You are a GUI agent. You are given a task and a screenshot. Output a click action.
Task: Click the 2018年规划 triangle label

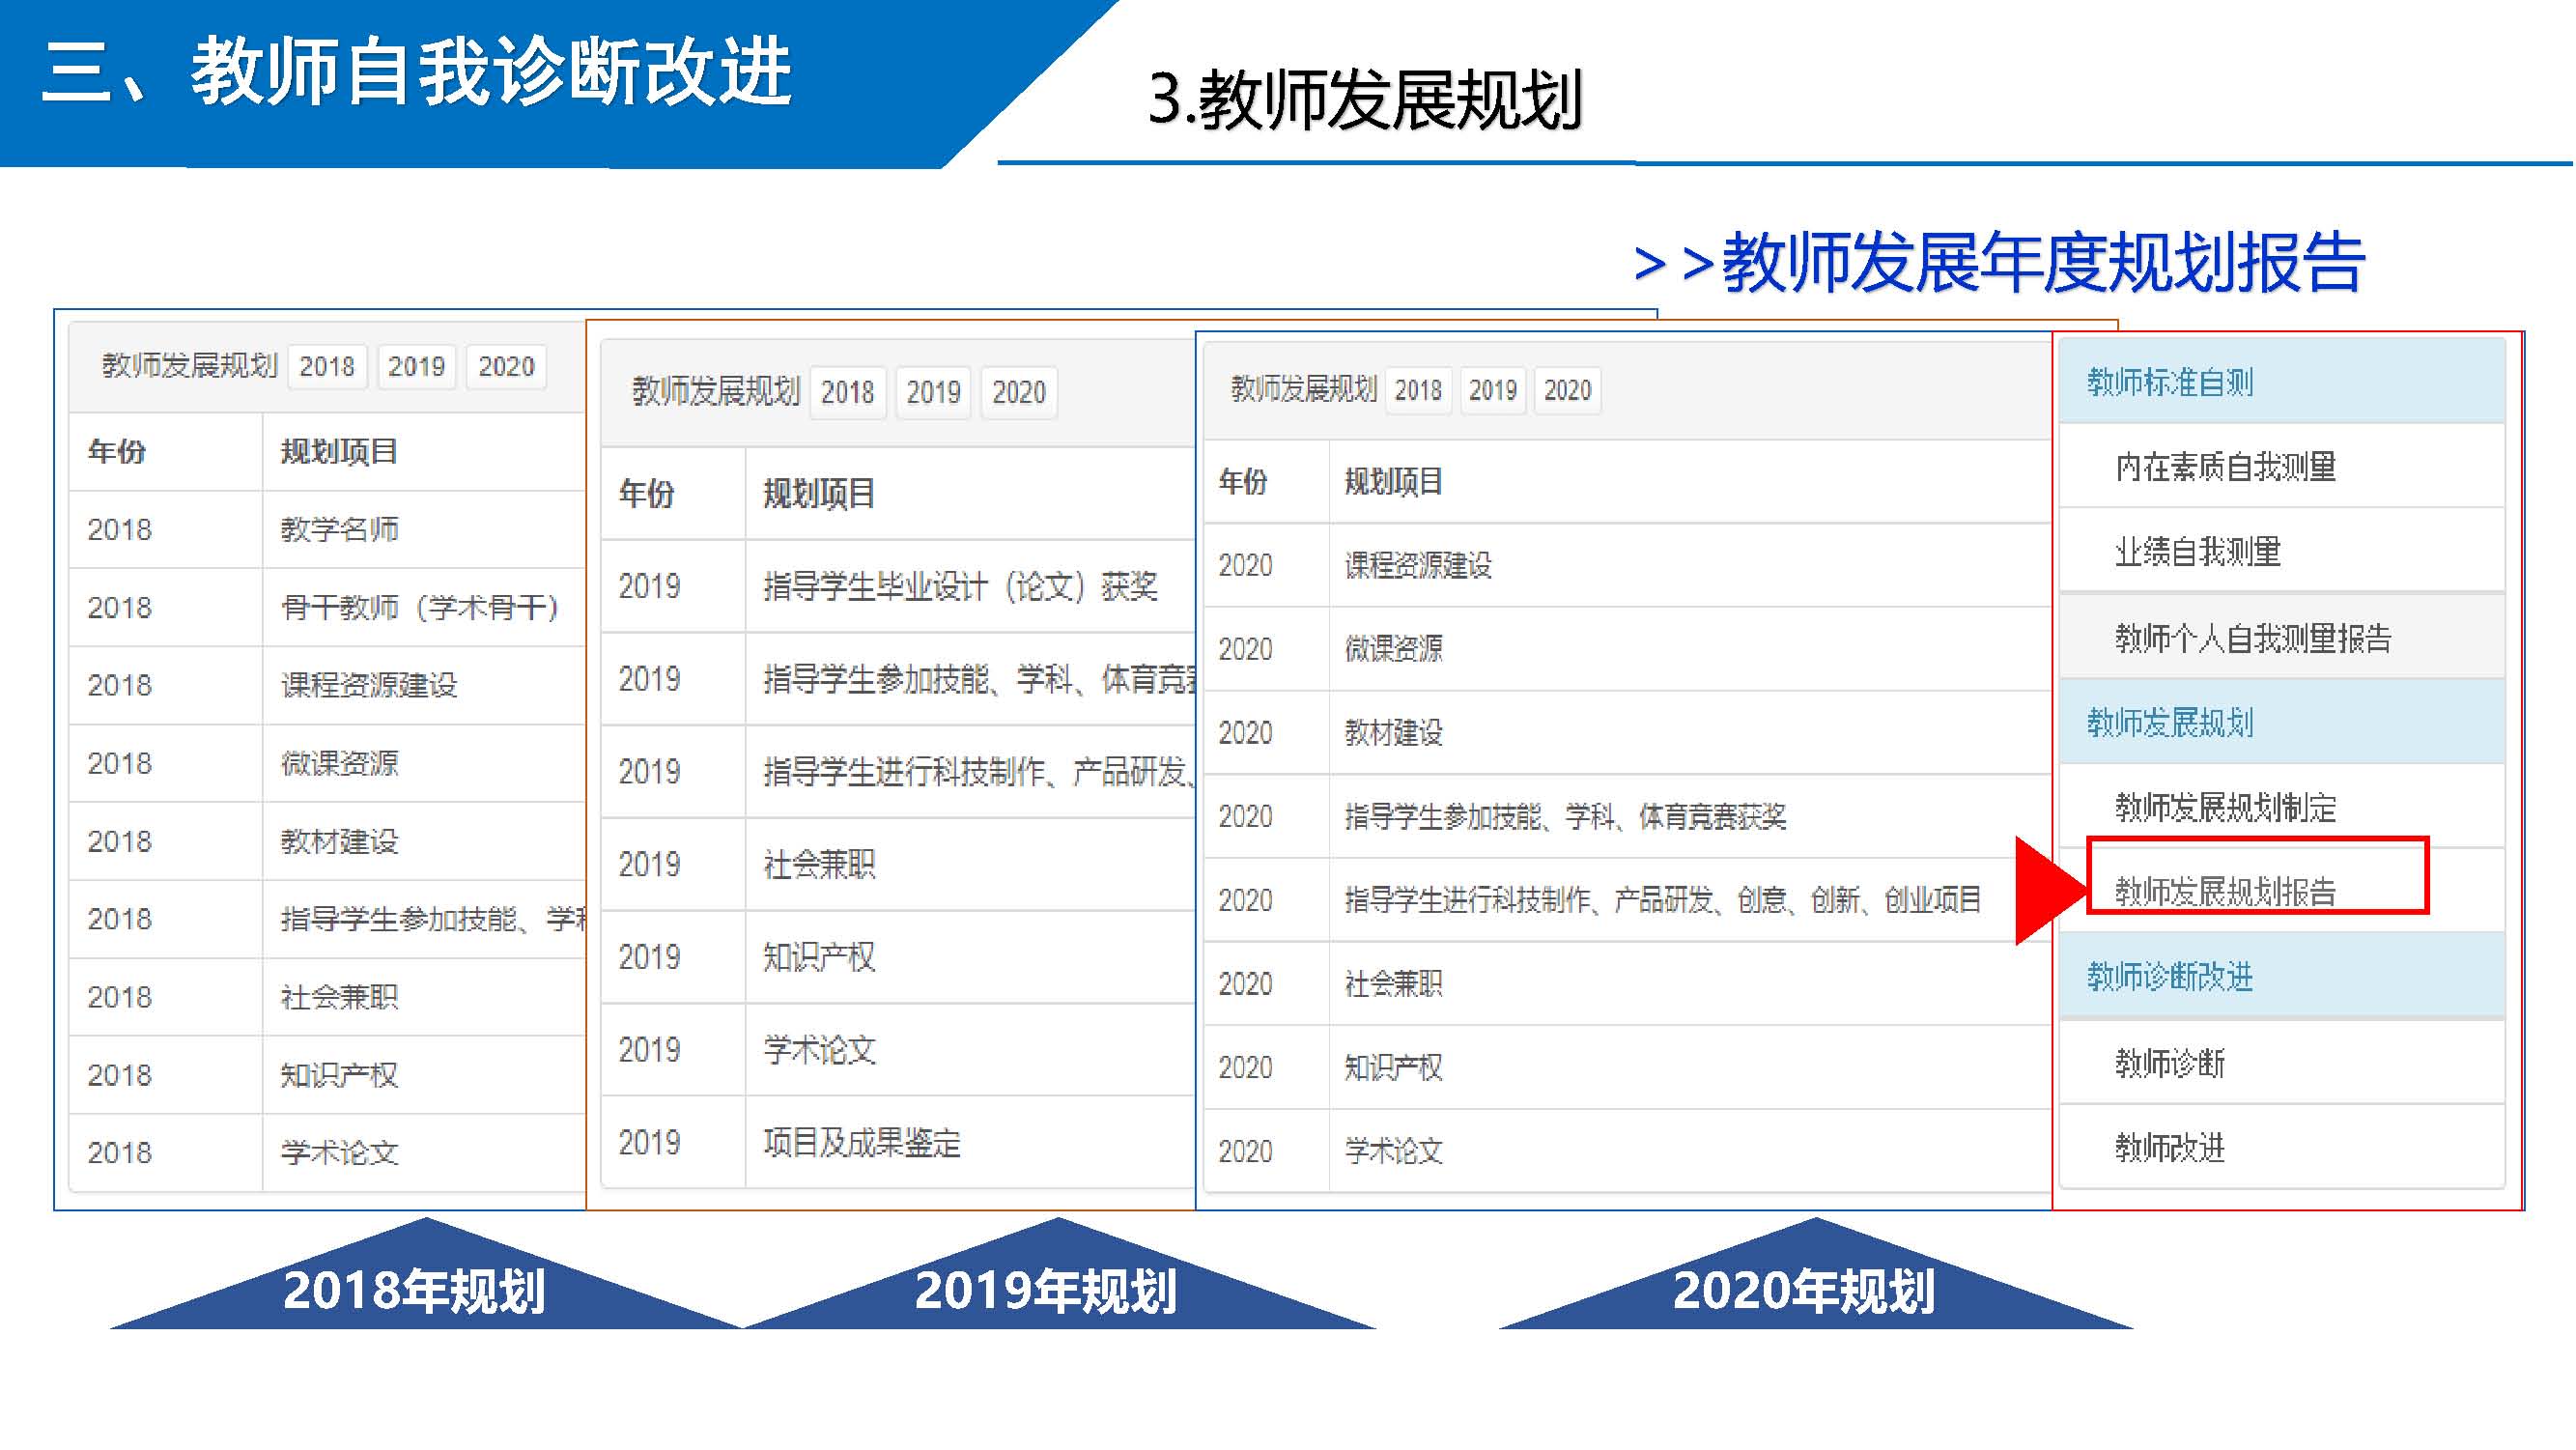click(414, 1290)
